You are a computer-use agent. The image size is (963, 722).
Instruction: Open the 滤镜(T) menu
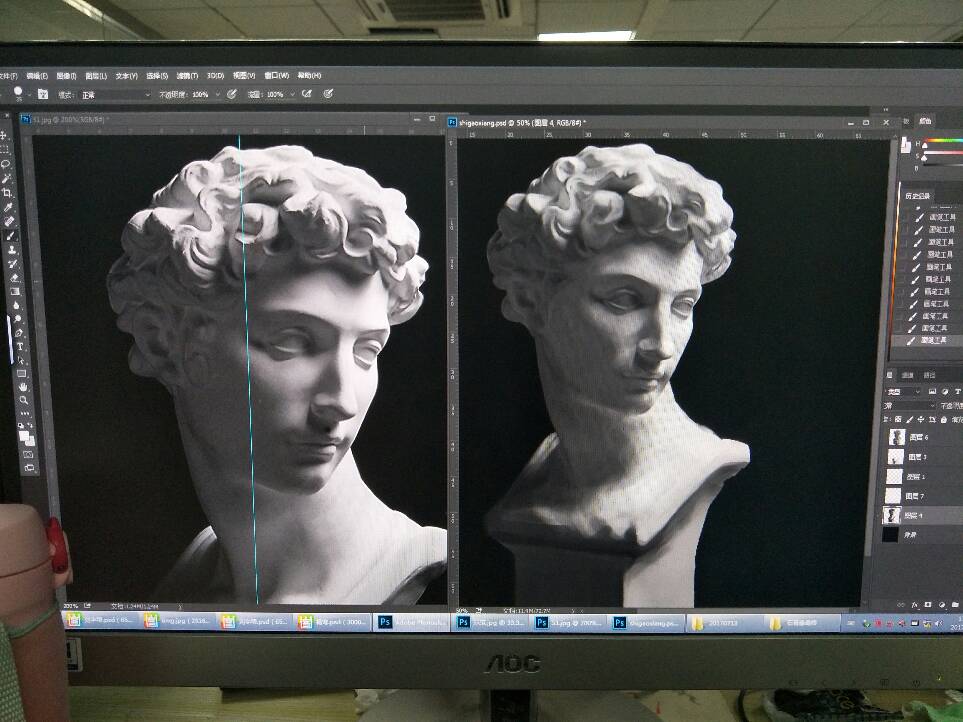point(187,76)
